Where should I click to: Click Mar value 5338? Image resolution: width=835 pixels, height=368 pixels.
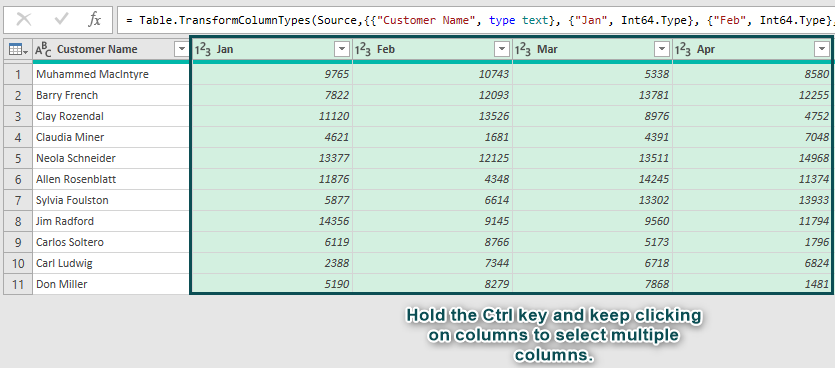[x=592, y=75]
